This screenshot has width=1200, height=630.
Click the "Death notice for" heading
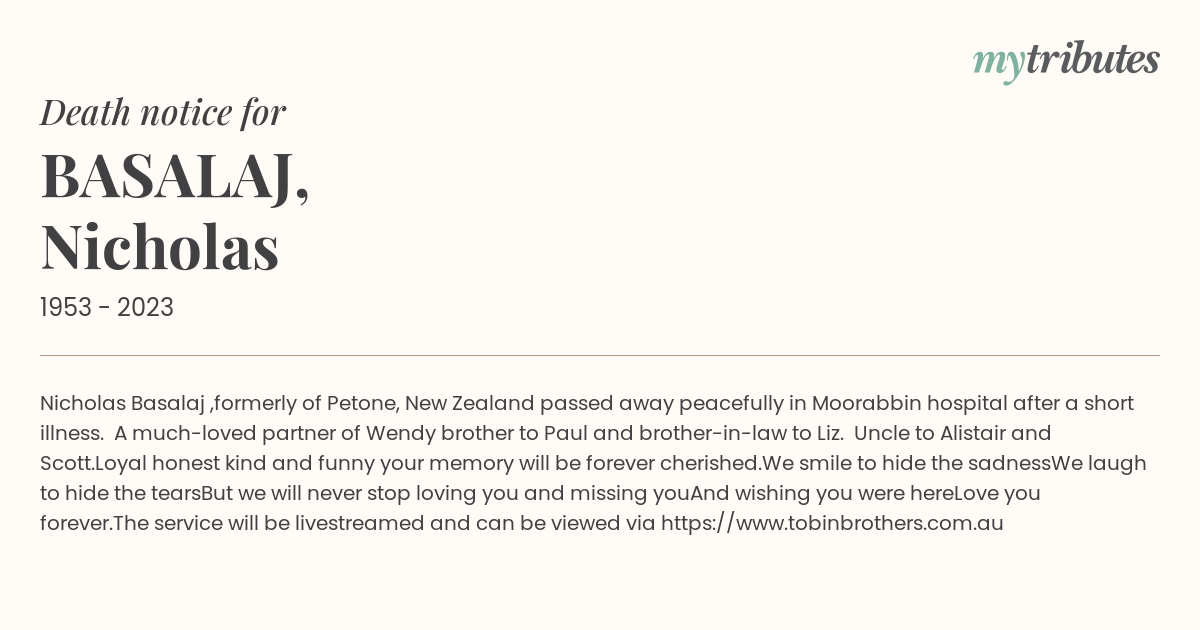pos(163,112)
